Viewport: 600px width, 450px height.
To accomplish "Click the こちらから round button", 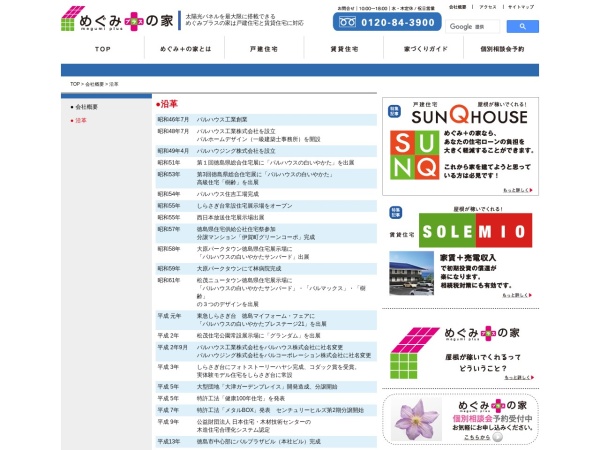I will point(497,437).
